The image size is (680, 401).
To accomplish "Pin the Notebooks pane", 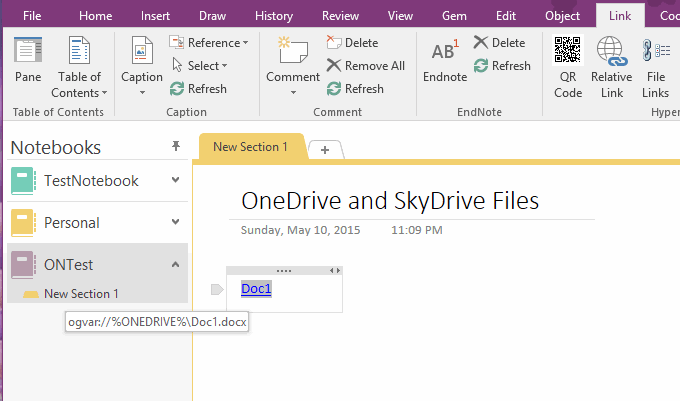I will tap(176, 146).
